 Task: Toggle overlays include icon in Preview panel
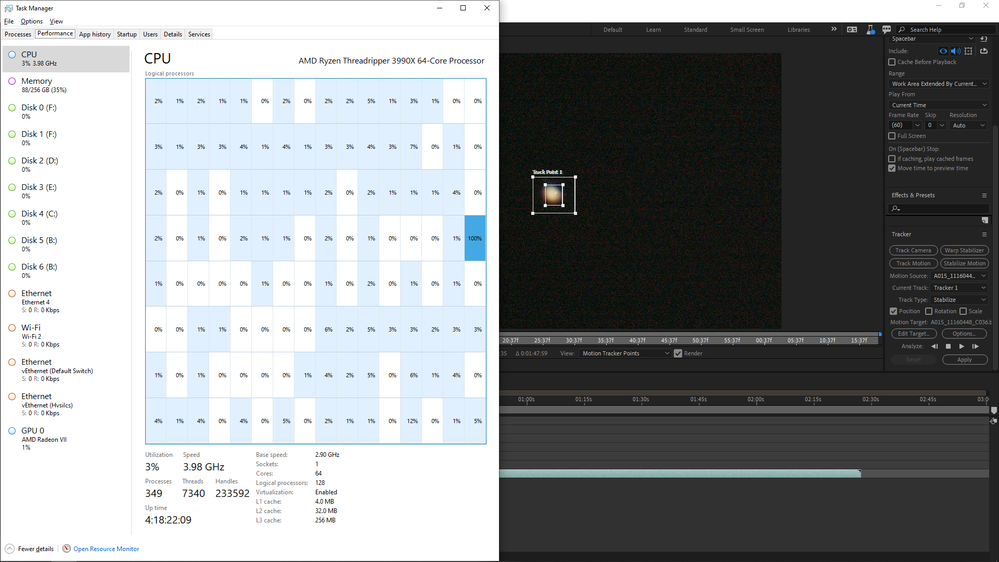tap(968, 51)
